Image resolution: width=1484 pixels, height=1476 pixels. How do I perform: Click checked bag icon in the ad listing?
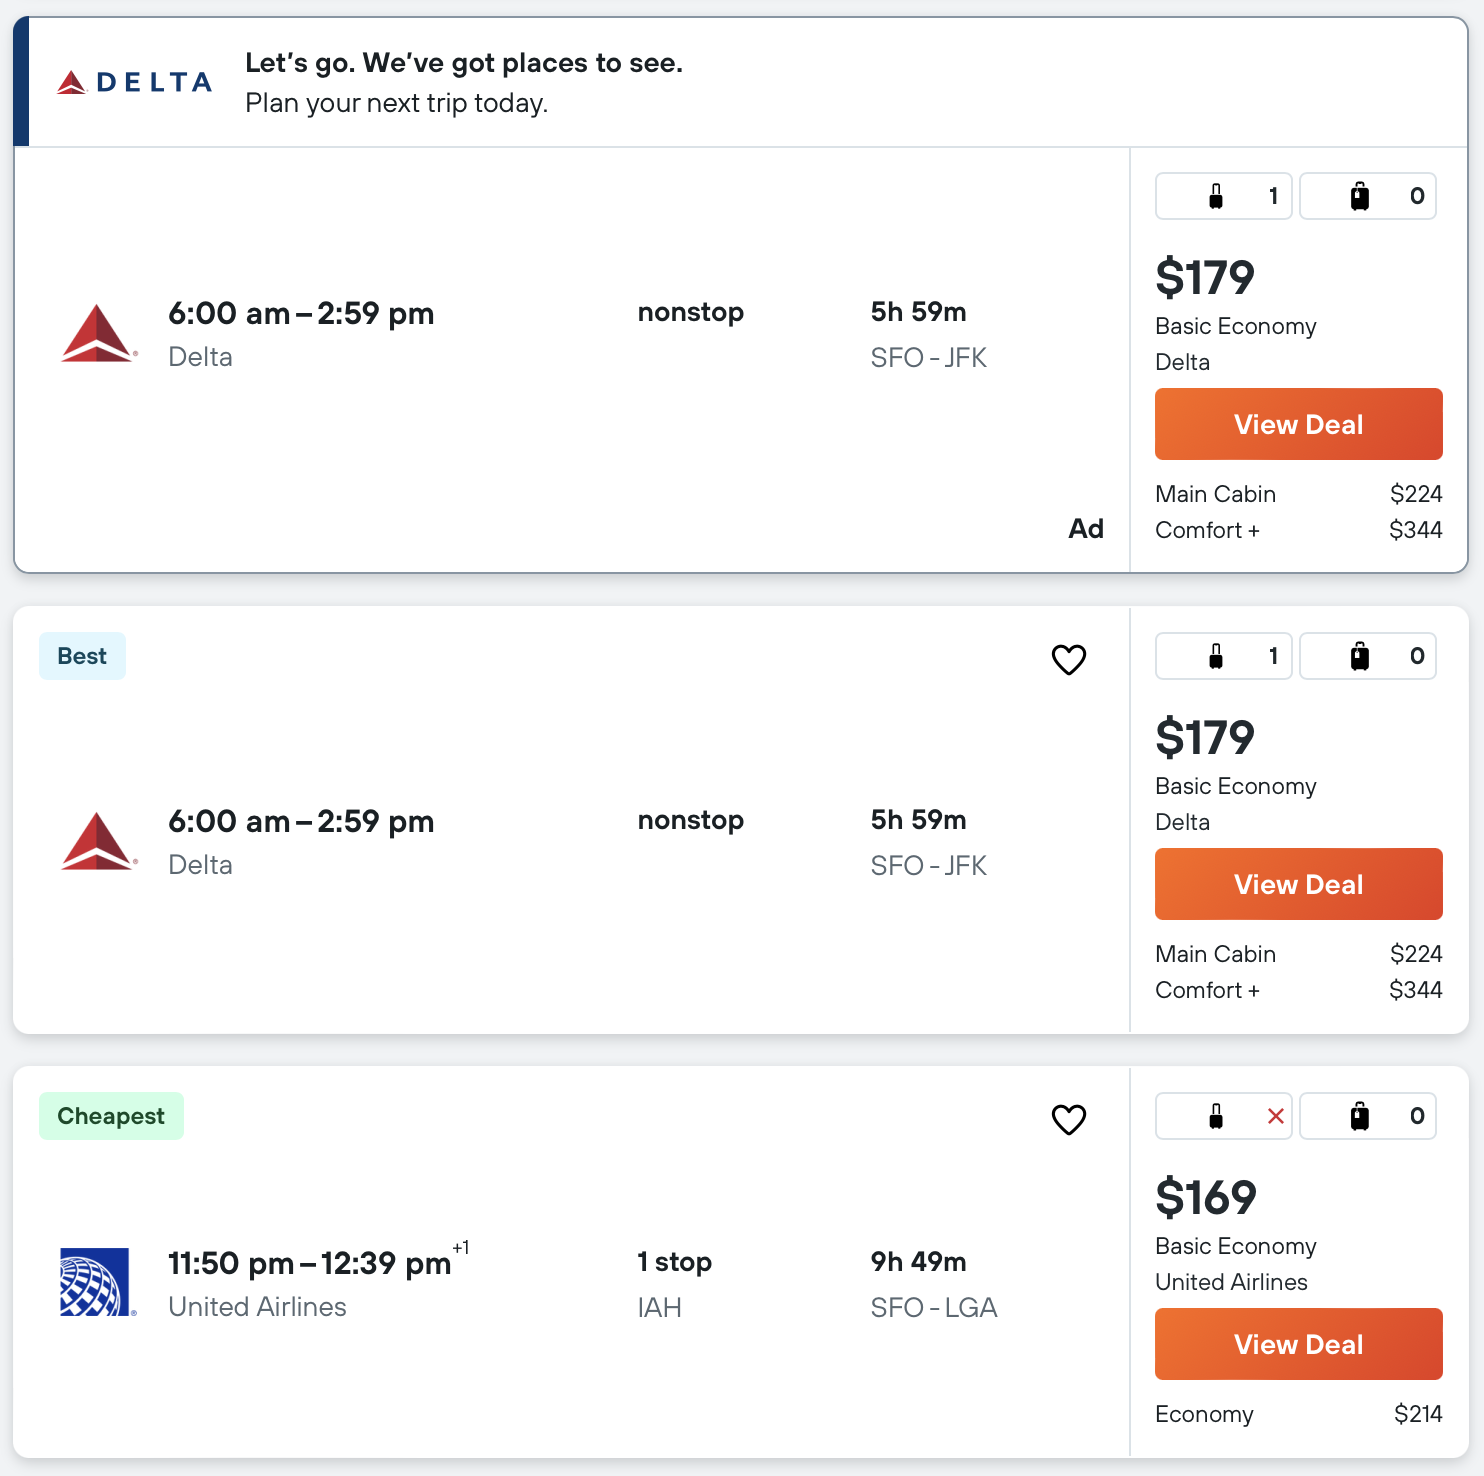pos(1360,196)
